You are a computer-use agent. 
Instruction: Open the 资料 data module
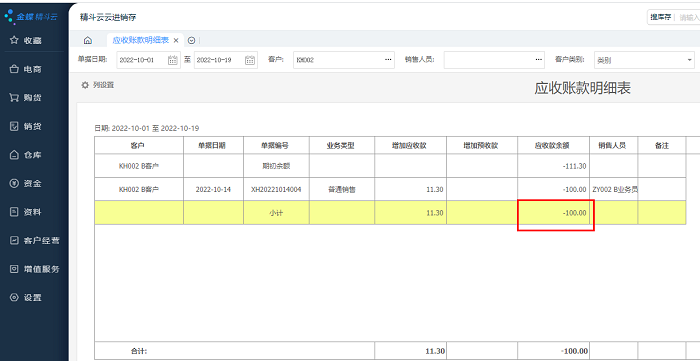(x=25, y=212)
